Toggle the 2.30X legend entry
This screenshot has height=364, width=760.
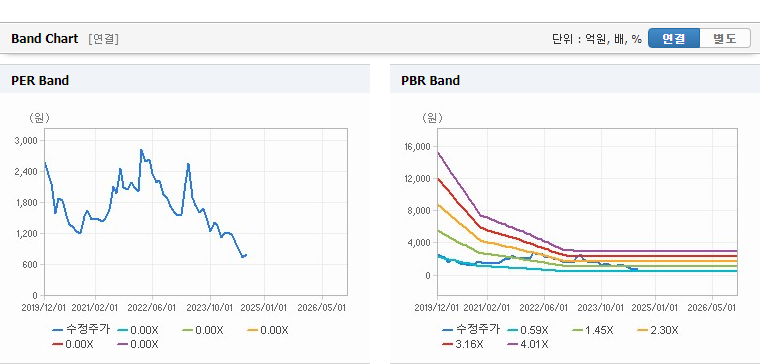(x=657, y=331)
